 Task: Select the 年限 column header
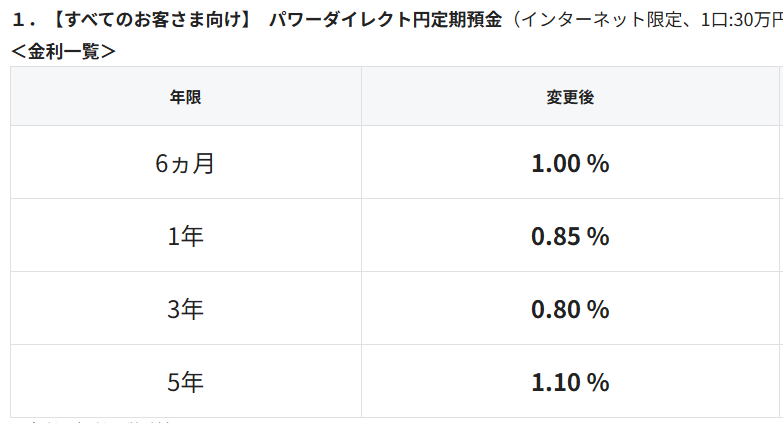186,97
